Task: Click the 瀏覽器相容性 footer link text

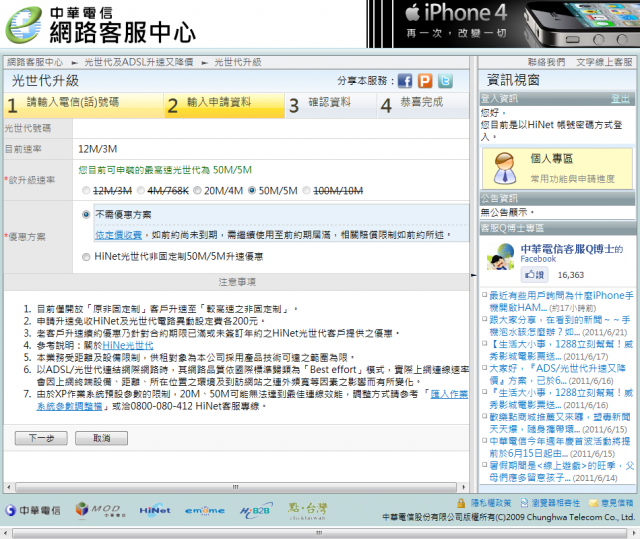Action: pos(556,503)
